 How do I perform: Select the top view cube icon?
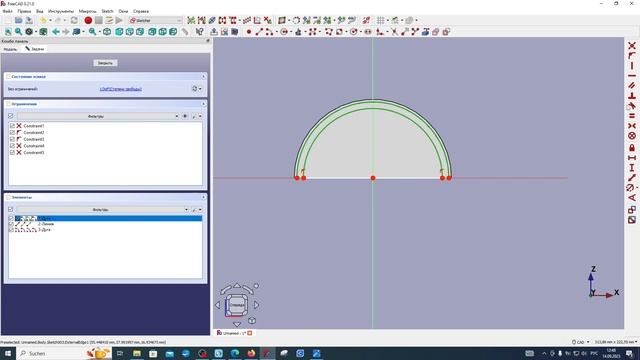pyautogui.click(x=130, y=31)
